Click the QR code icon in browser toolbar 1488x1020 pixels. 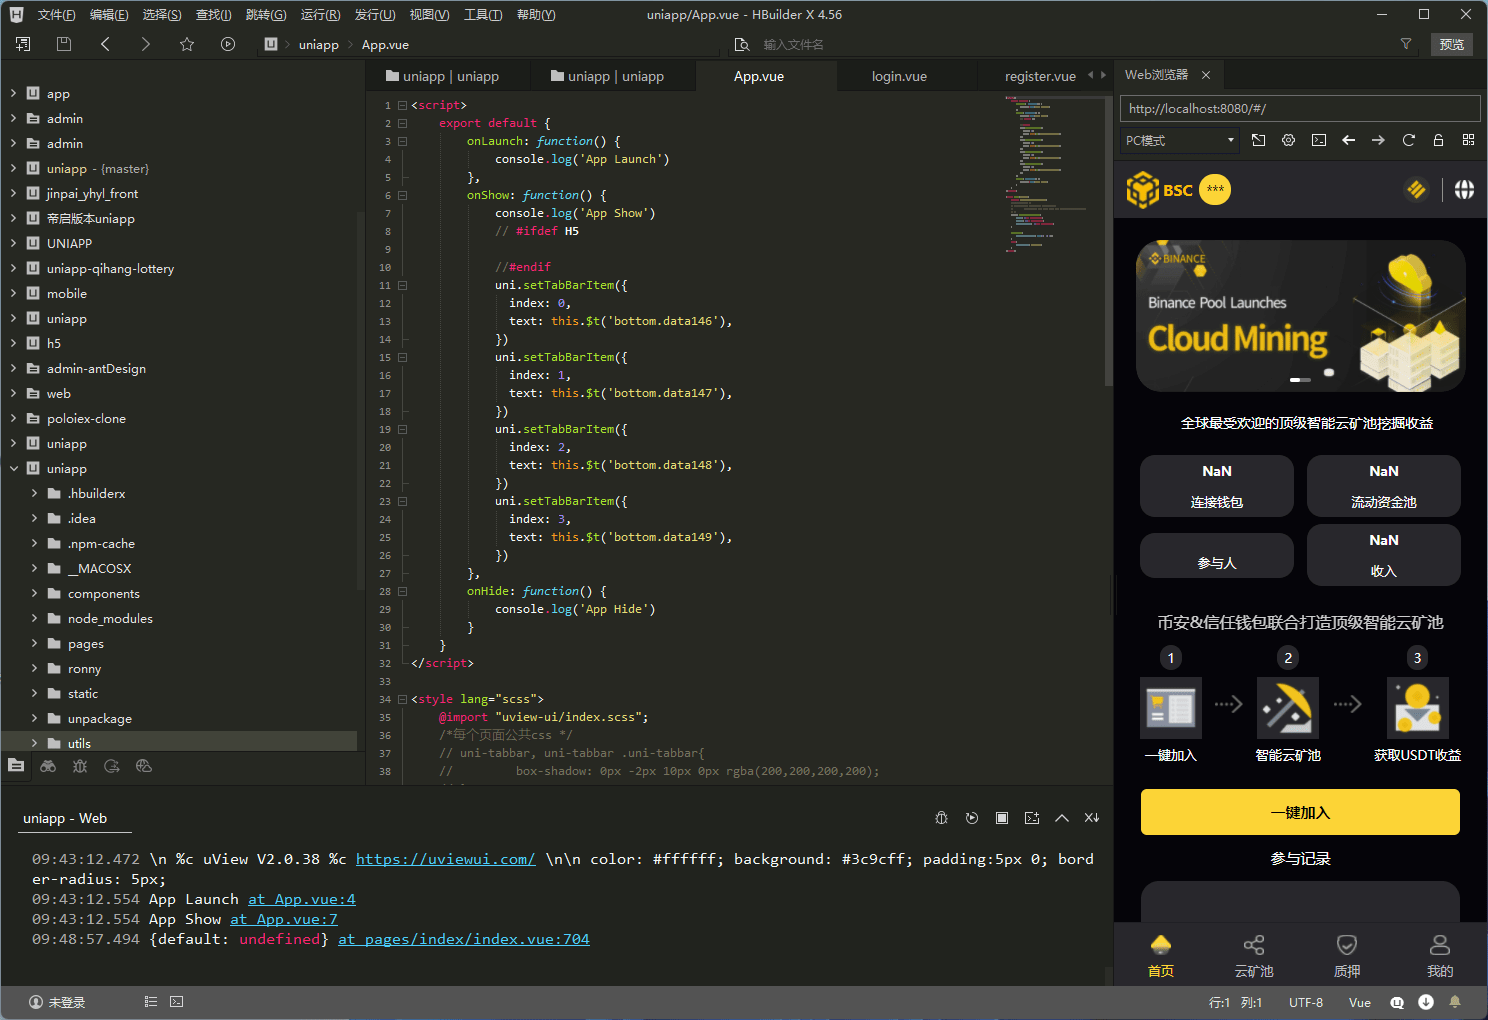pos(1468,140)
